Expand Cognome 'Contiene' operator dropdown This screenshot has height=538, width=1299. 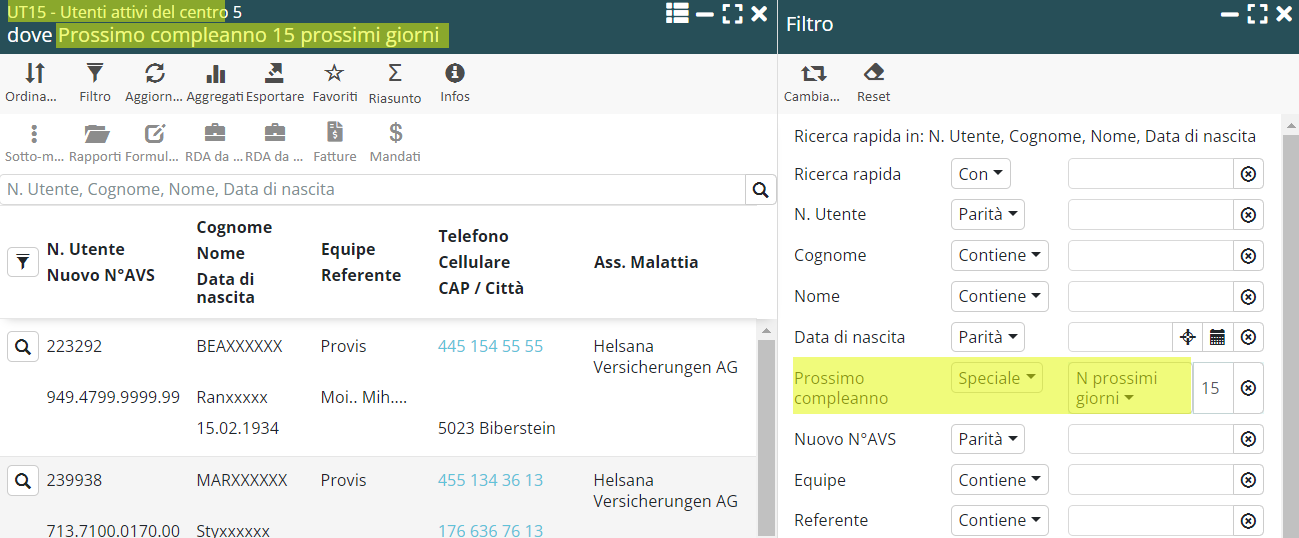pos(999,255)
